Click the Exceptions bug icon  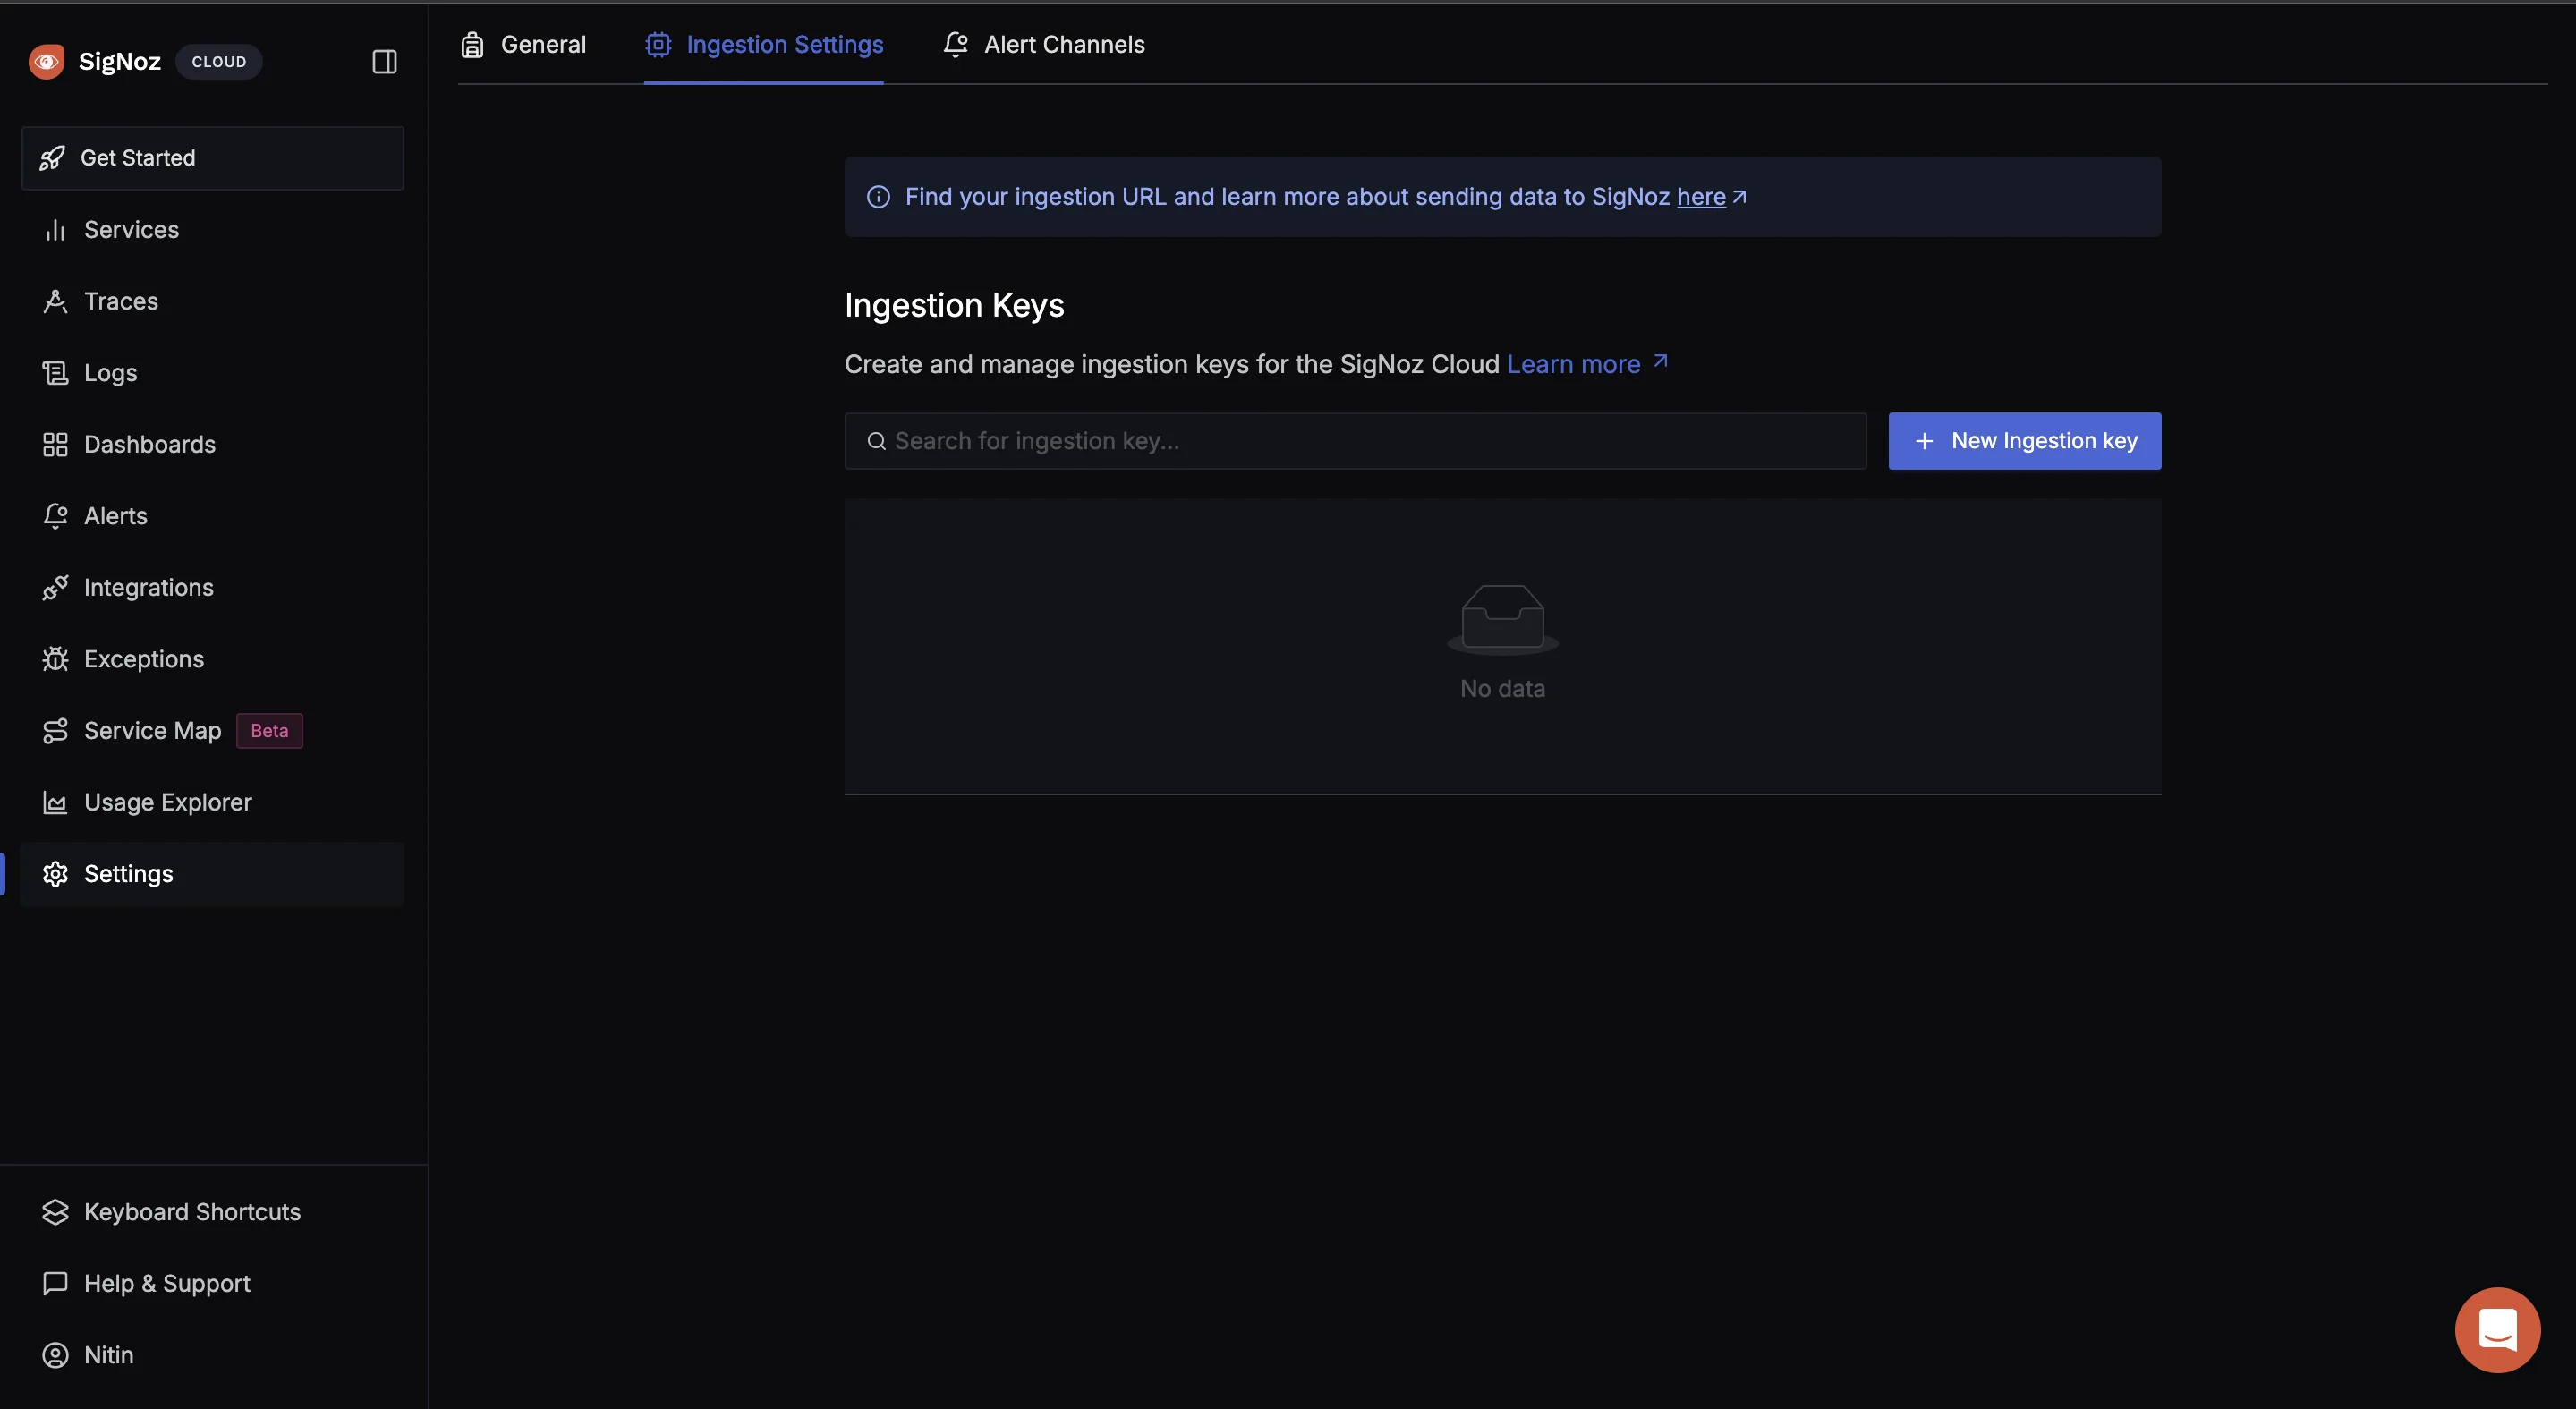coord(55,659)
